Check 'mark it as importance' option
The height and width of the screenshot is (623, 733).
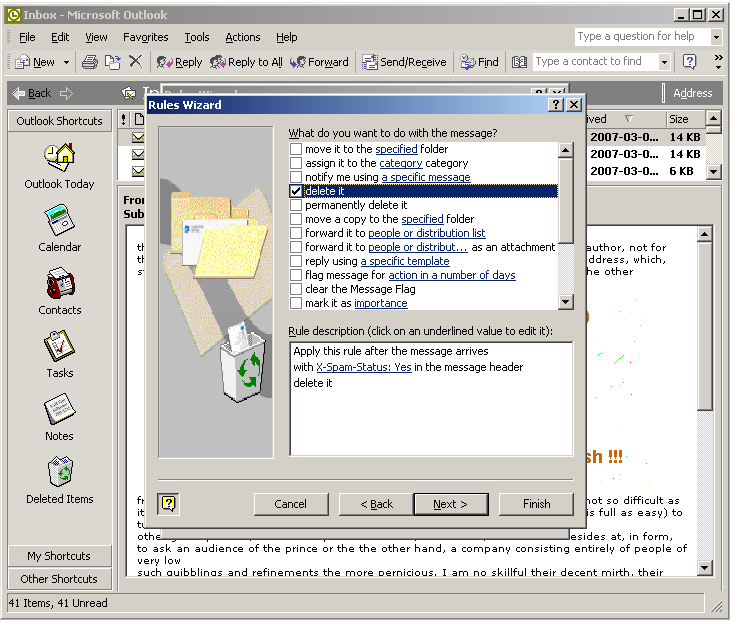[x=295, y=303]
